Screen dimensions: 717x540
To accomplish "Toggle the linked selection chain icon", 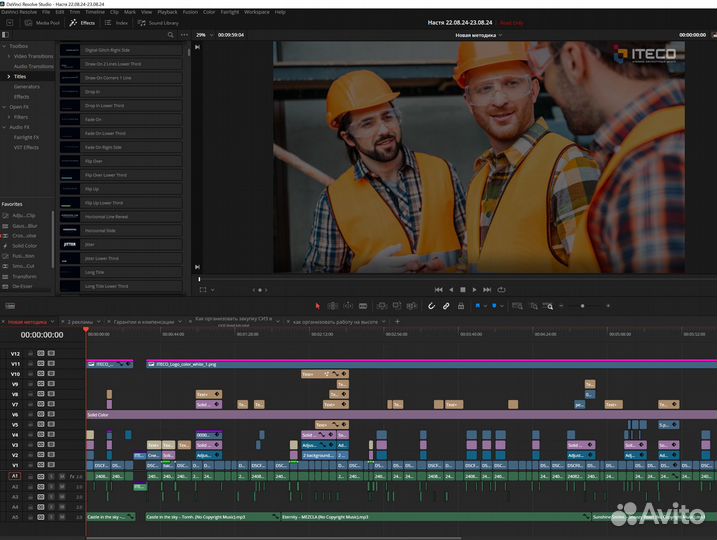I will [x=446, y=305].
